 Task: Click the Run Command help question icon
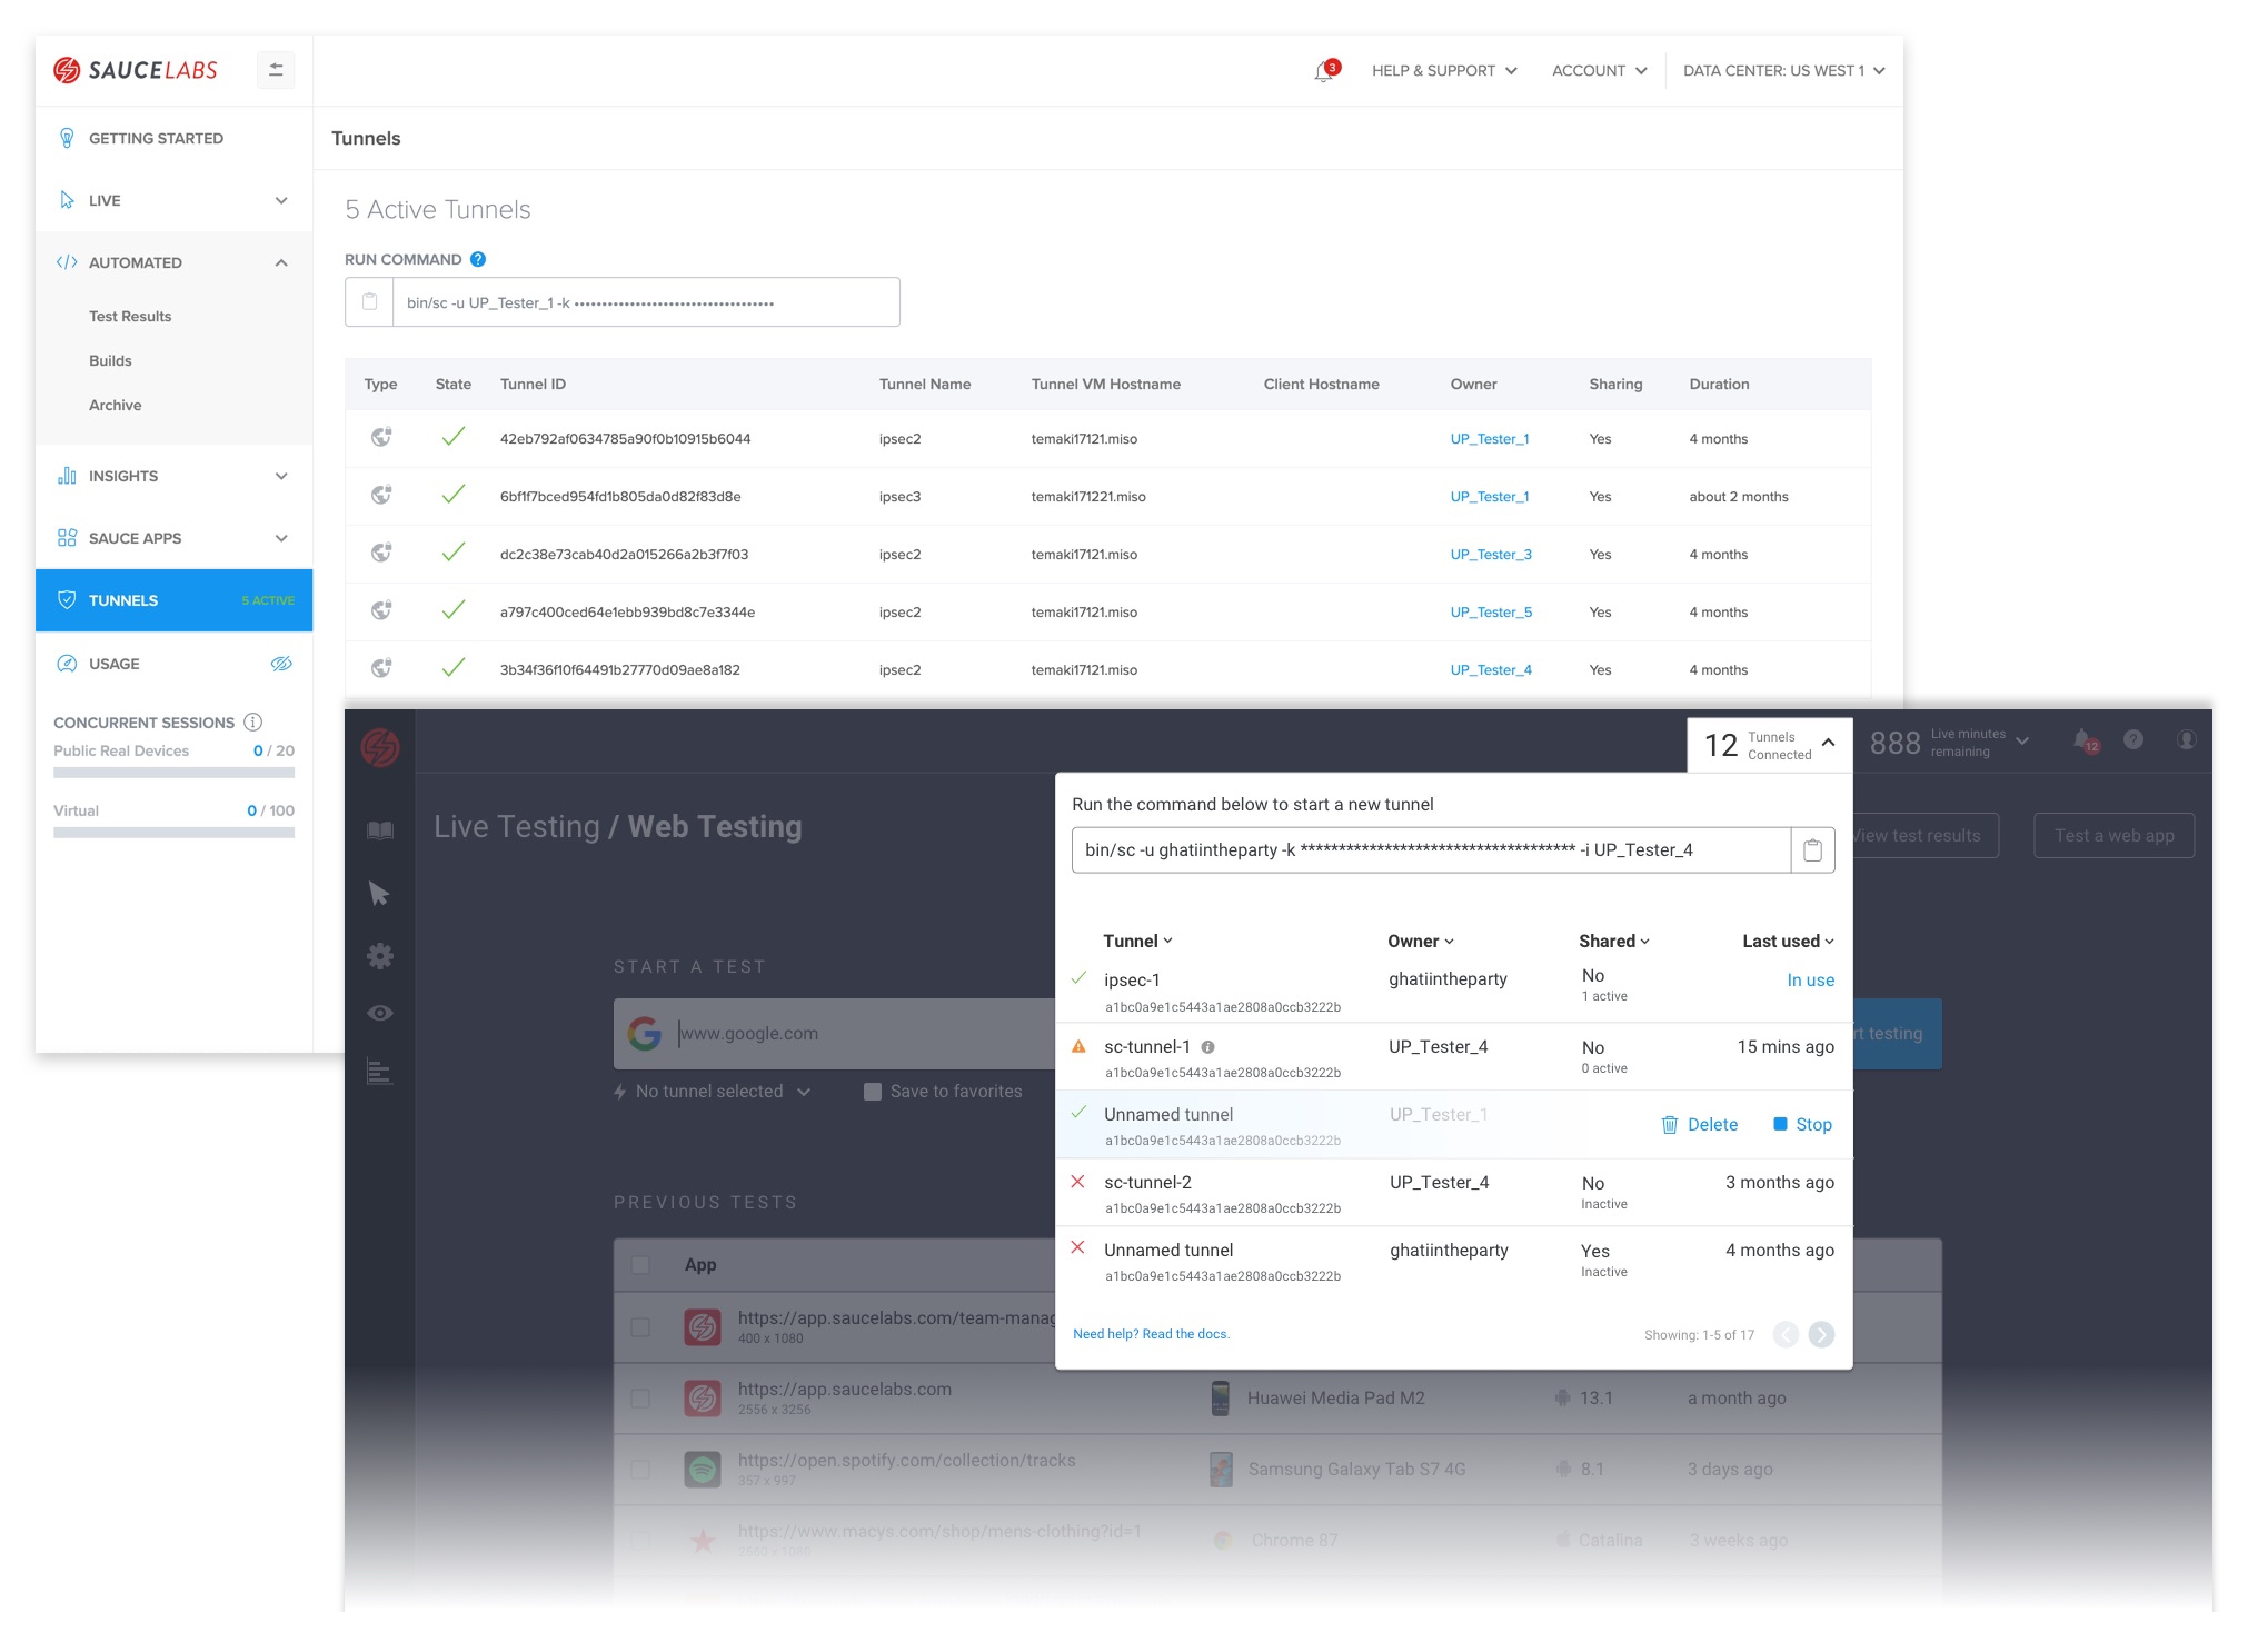pyautogui.click(x=478, y=260)
